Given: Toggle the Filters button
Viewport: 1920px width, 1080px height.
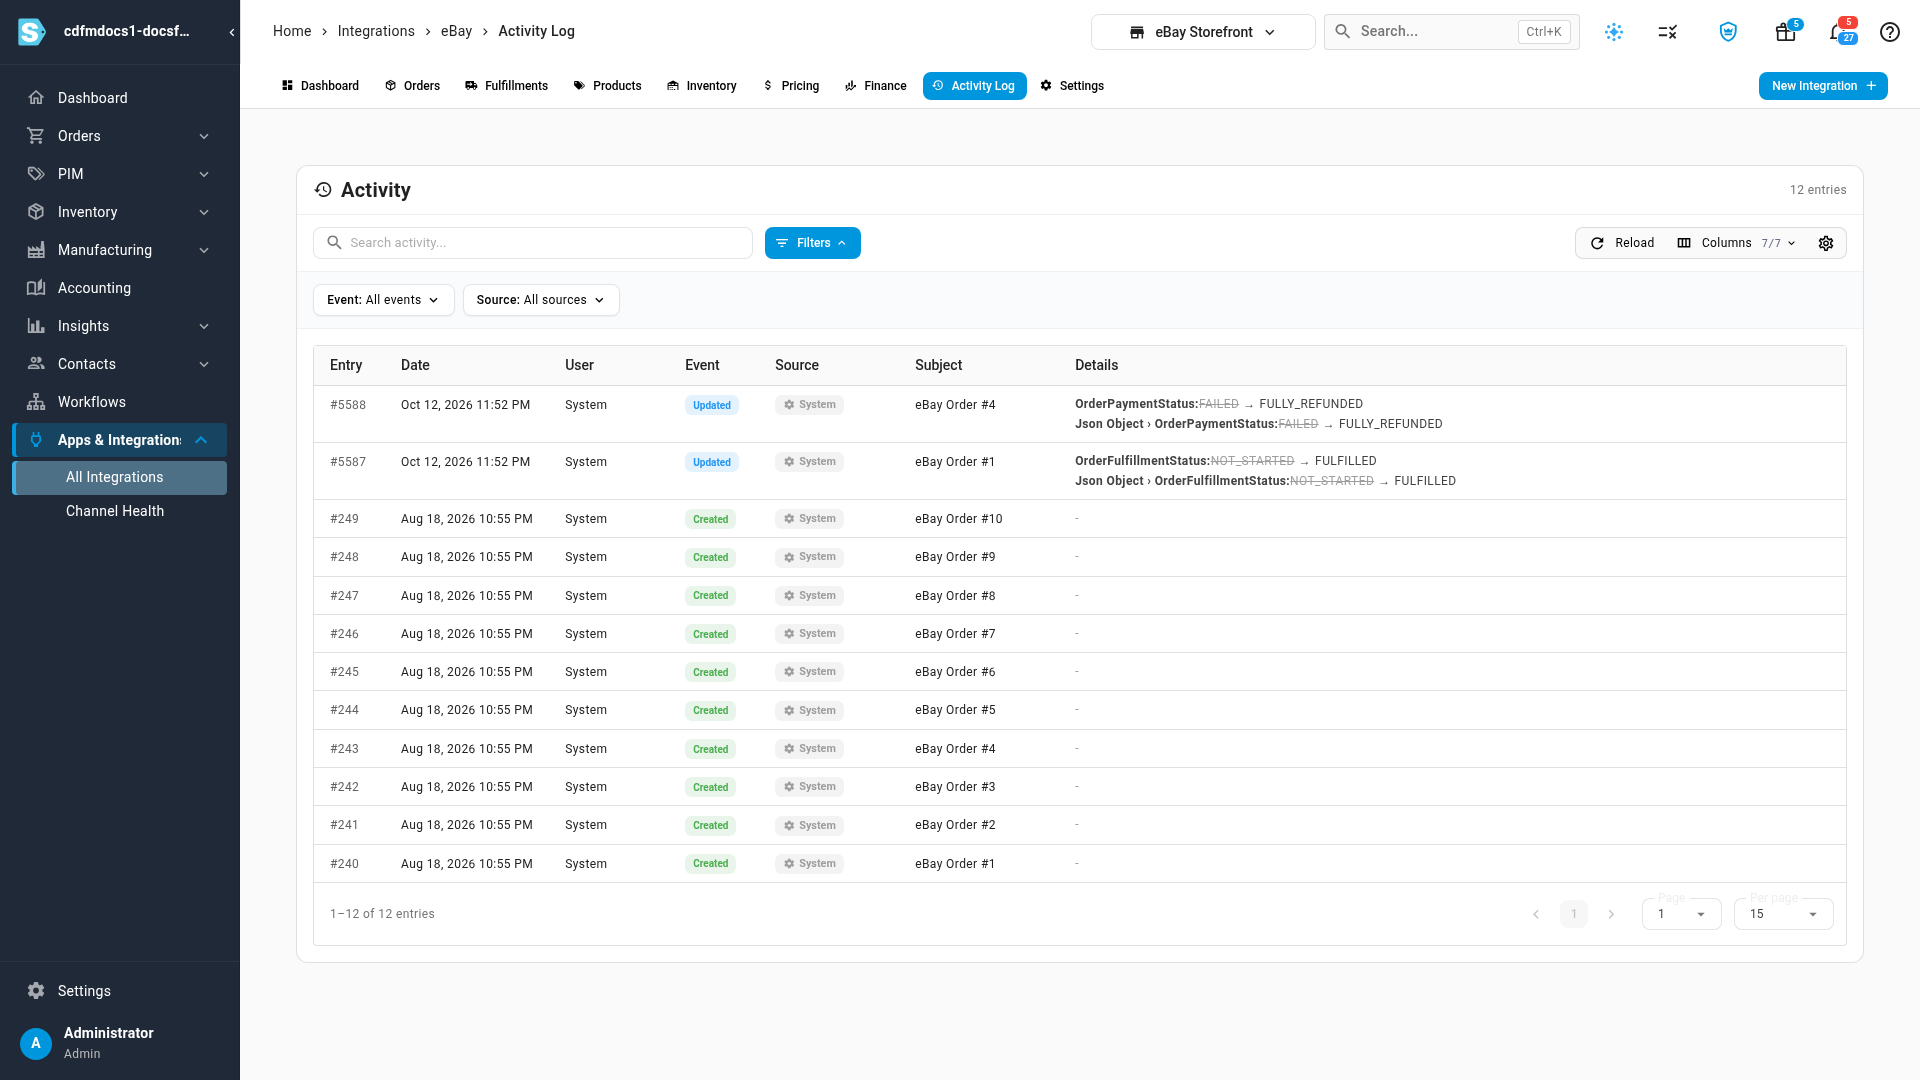Looking at the screenshot, I should tap(813, 243).
